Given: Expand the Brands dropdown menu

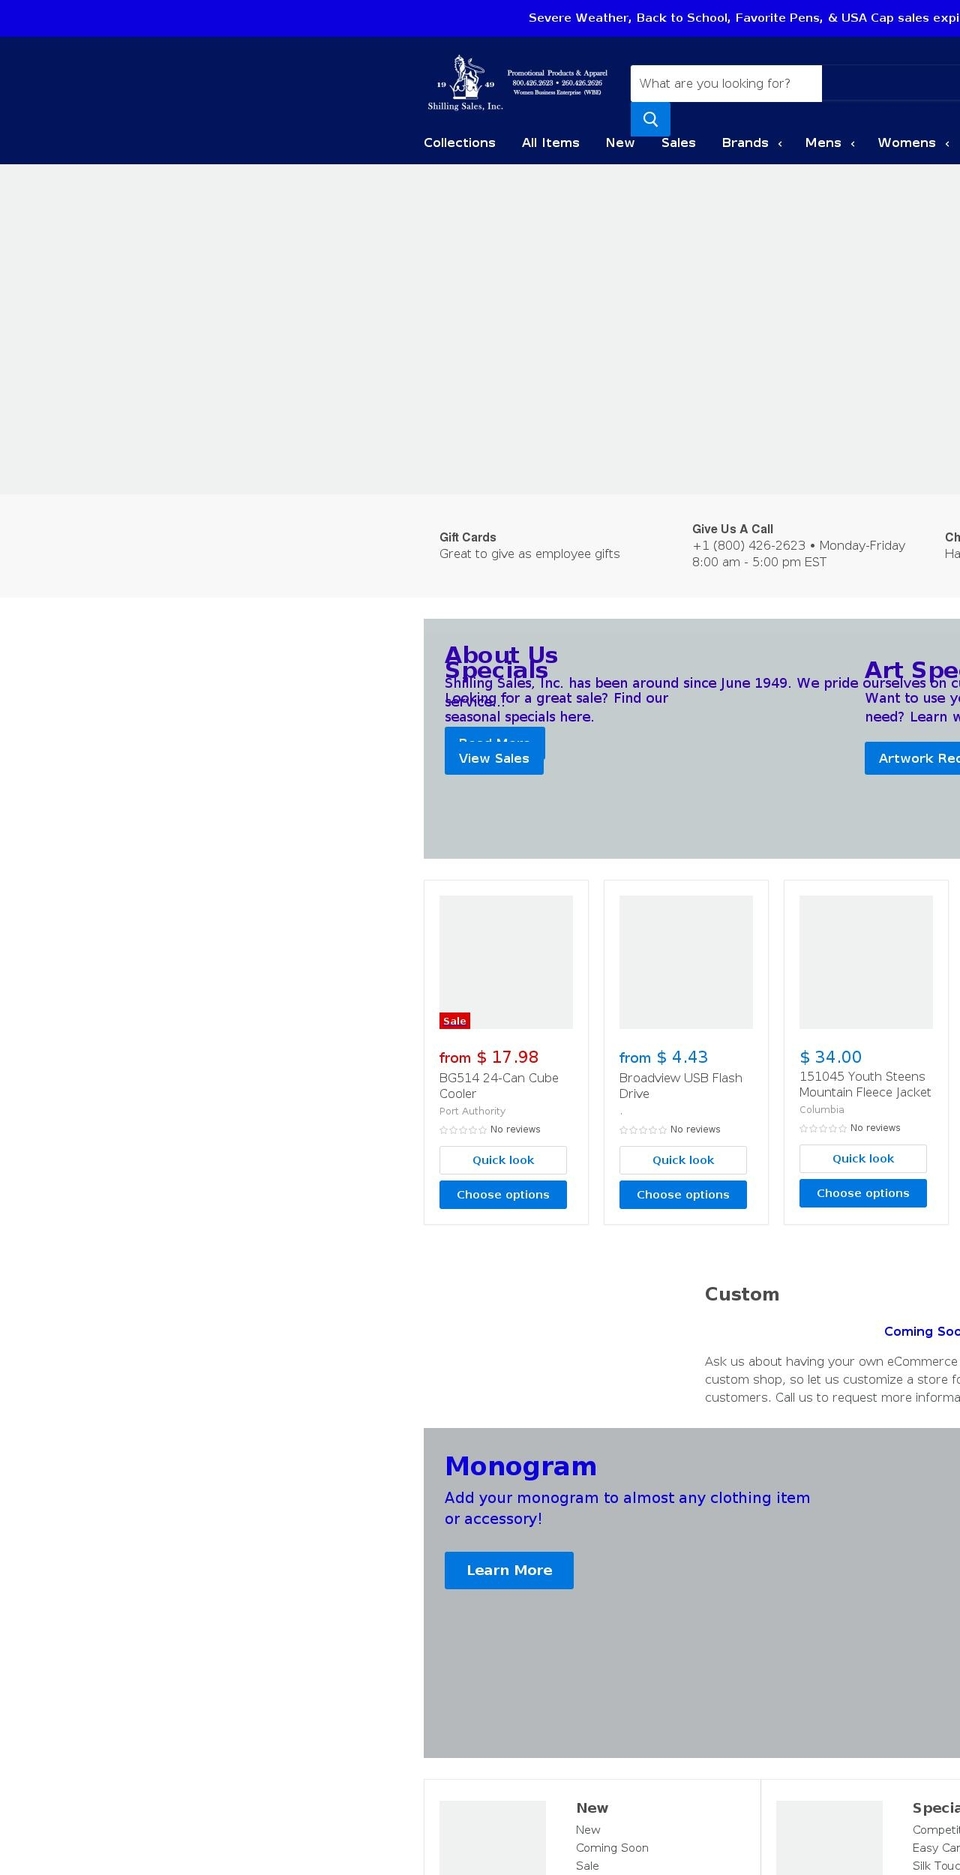Looking at the screenshot, I should point(752,143).
